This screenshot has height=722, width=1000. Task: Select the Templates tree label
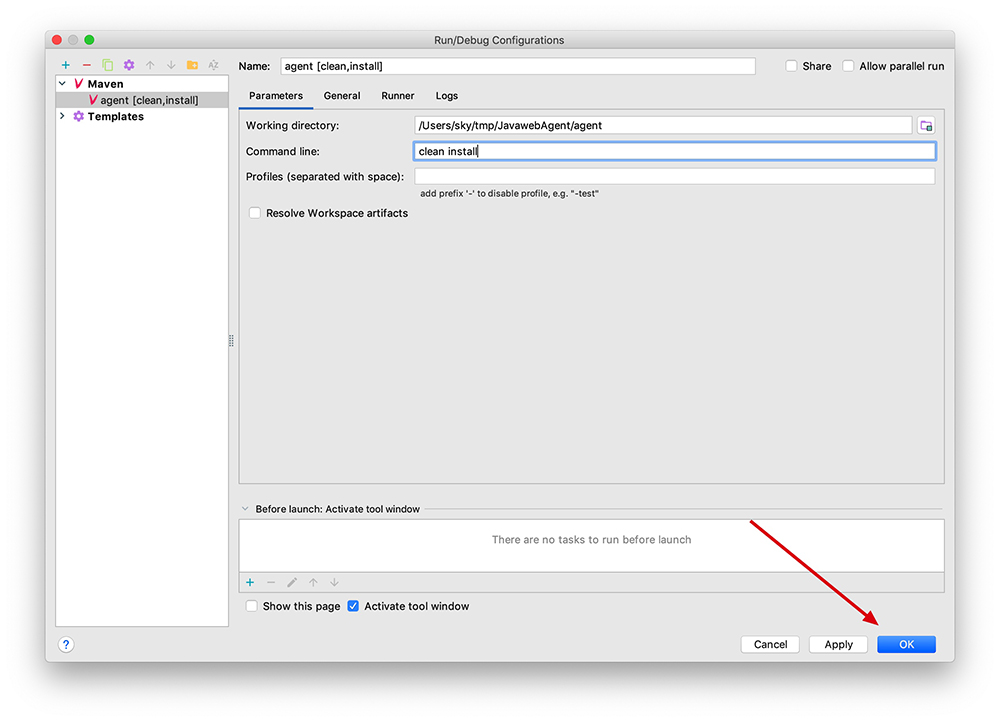point(115,116)
